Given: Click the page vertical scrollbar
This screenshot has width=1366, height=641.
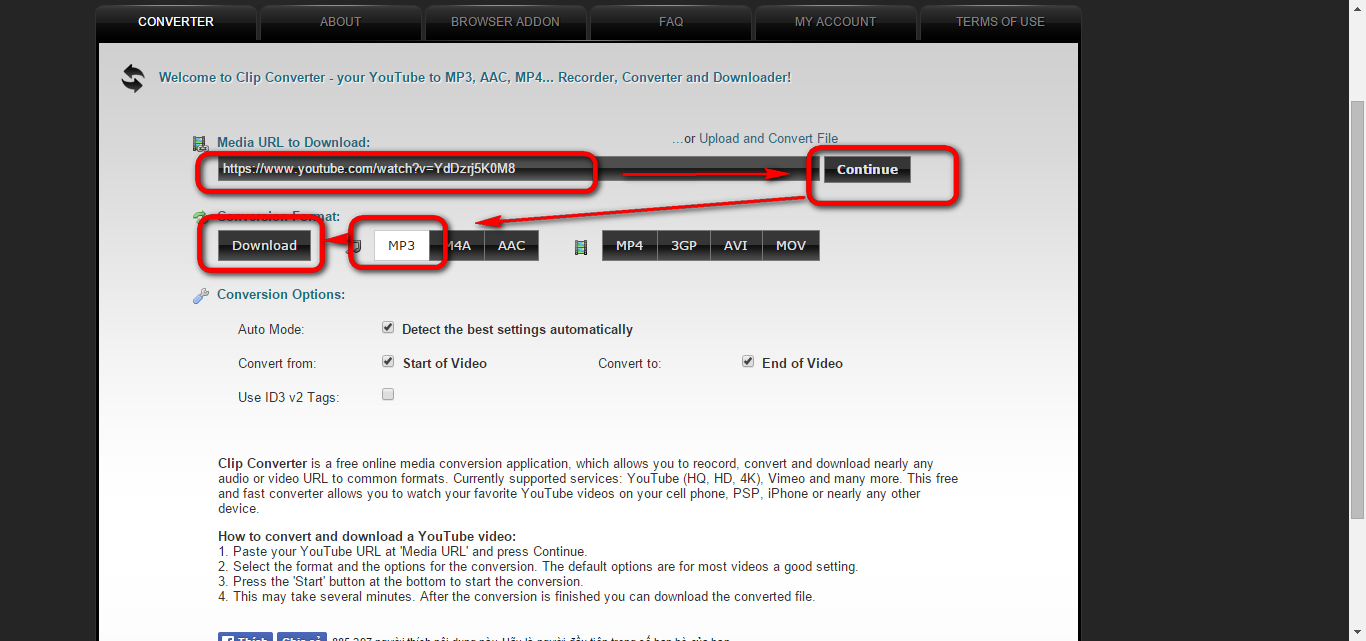Looking at the screenshot, I should coord(1357,310).
